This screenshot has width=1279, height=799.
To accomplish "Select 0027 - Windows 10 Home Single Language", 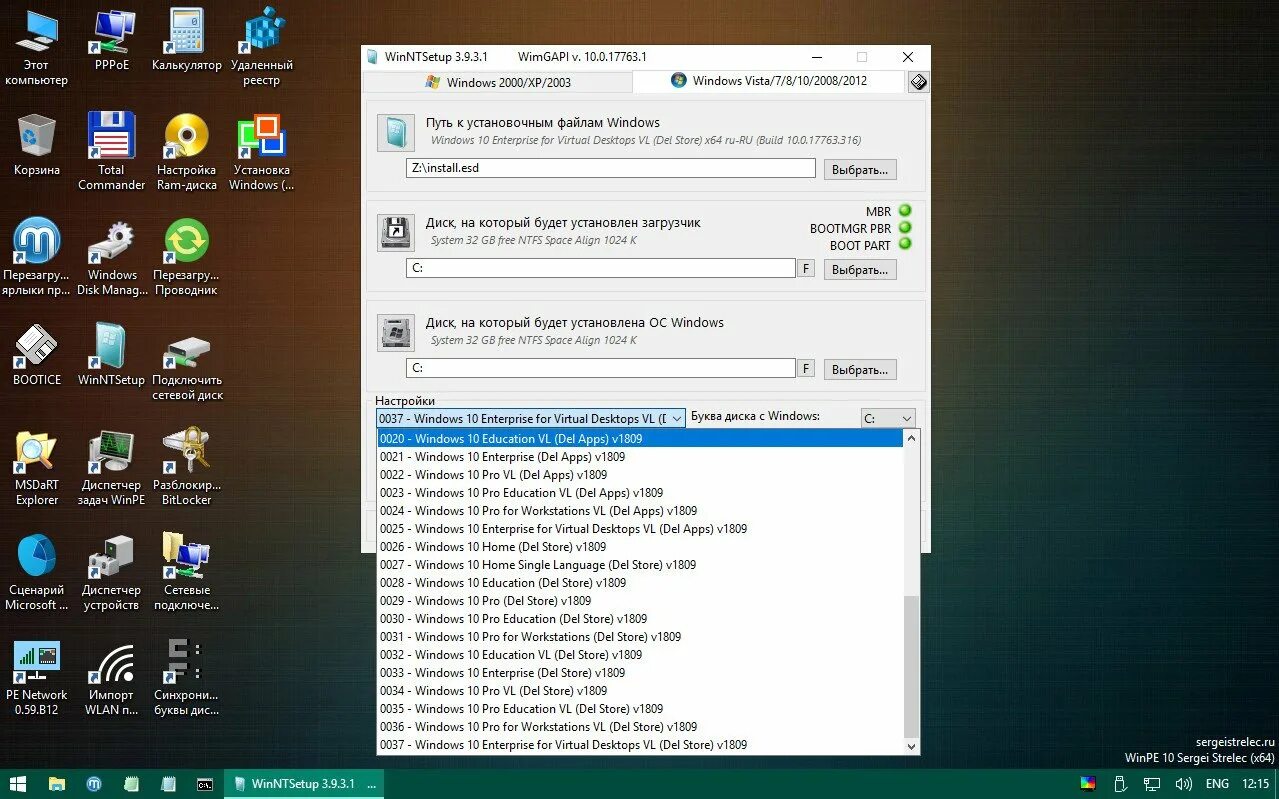I will point(639,564).
